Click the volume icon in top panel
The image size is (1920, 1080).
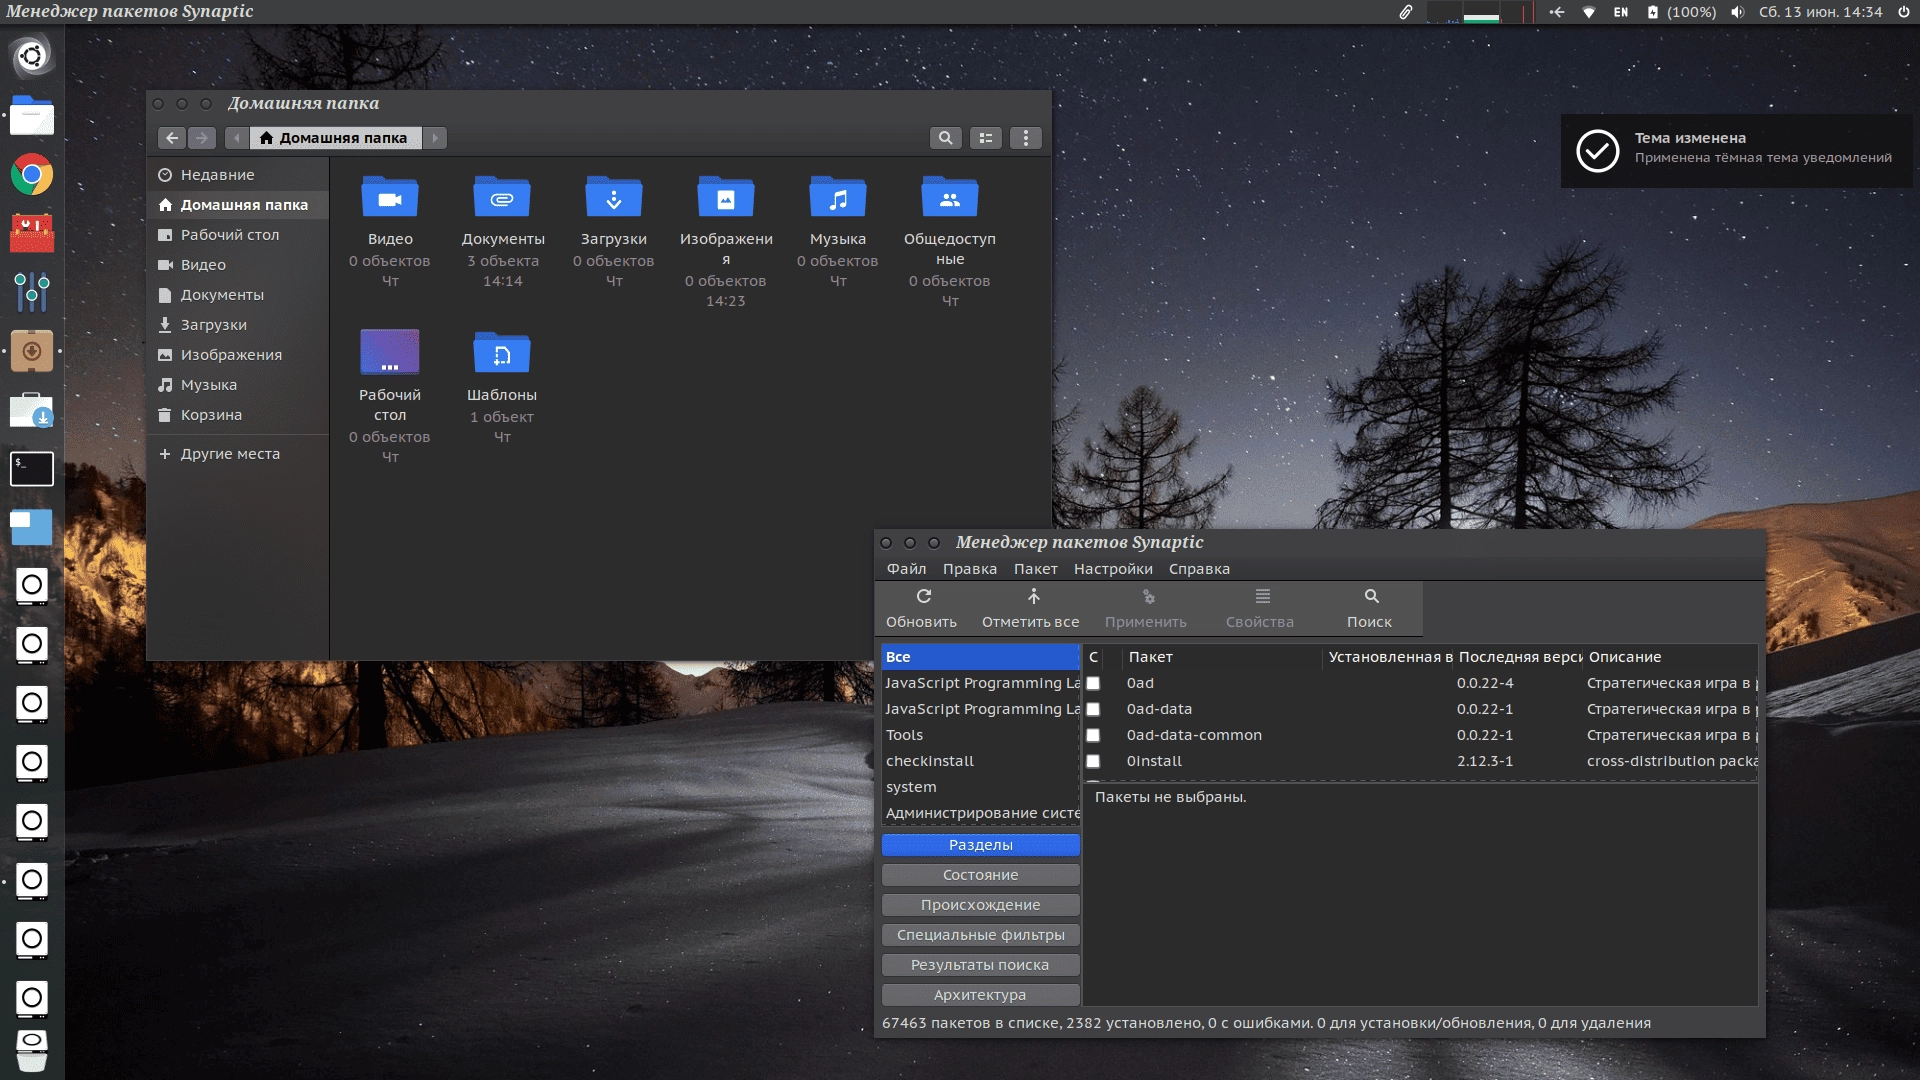pyautogui.click(x=1738, y=12)
